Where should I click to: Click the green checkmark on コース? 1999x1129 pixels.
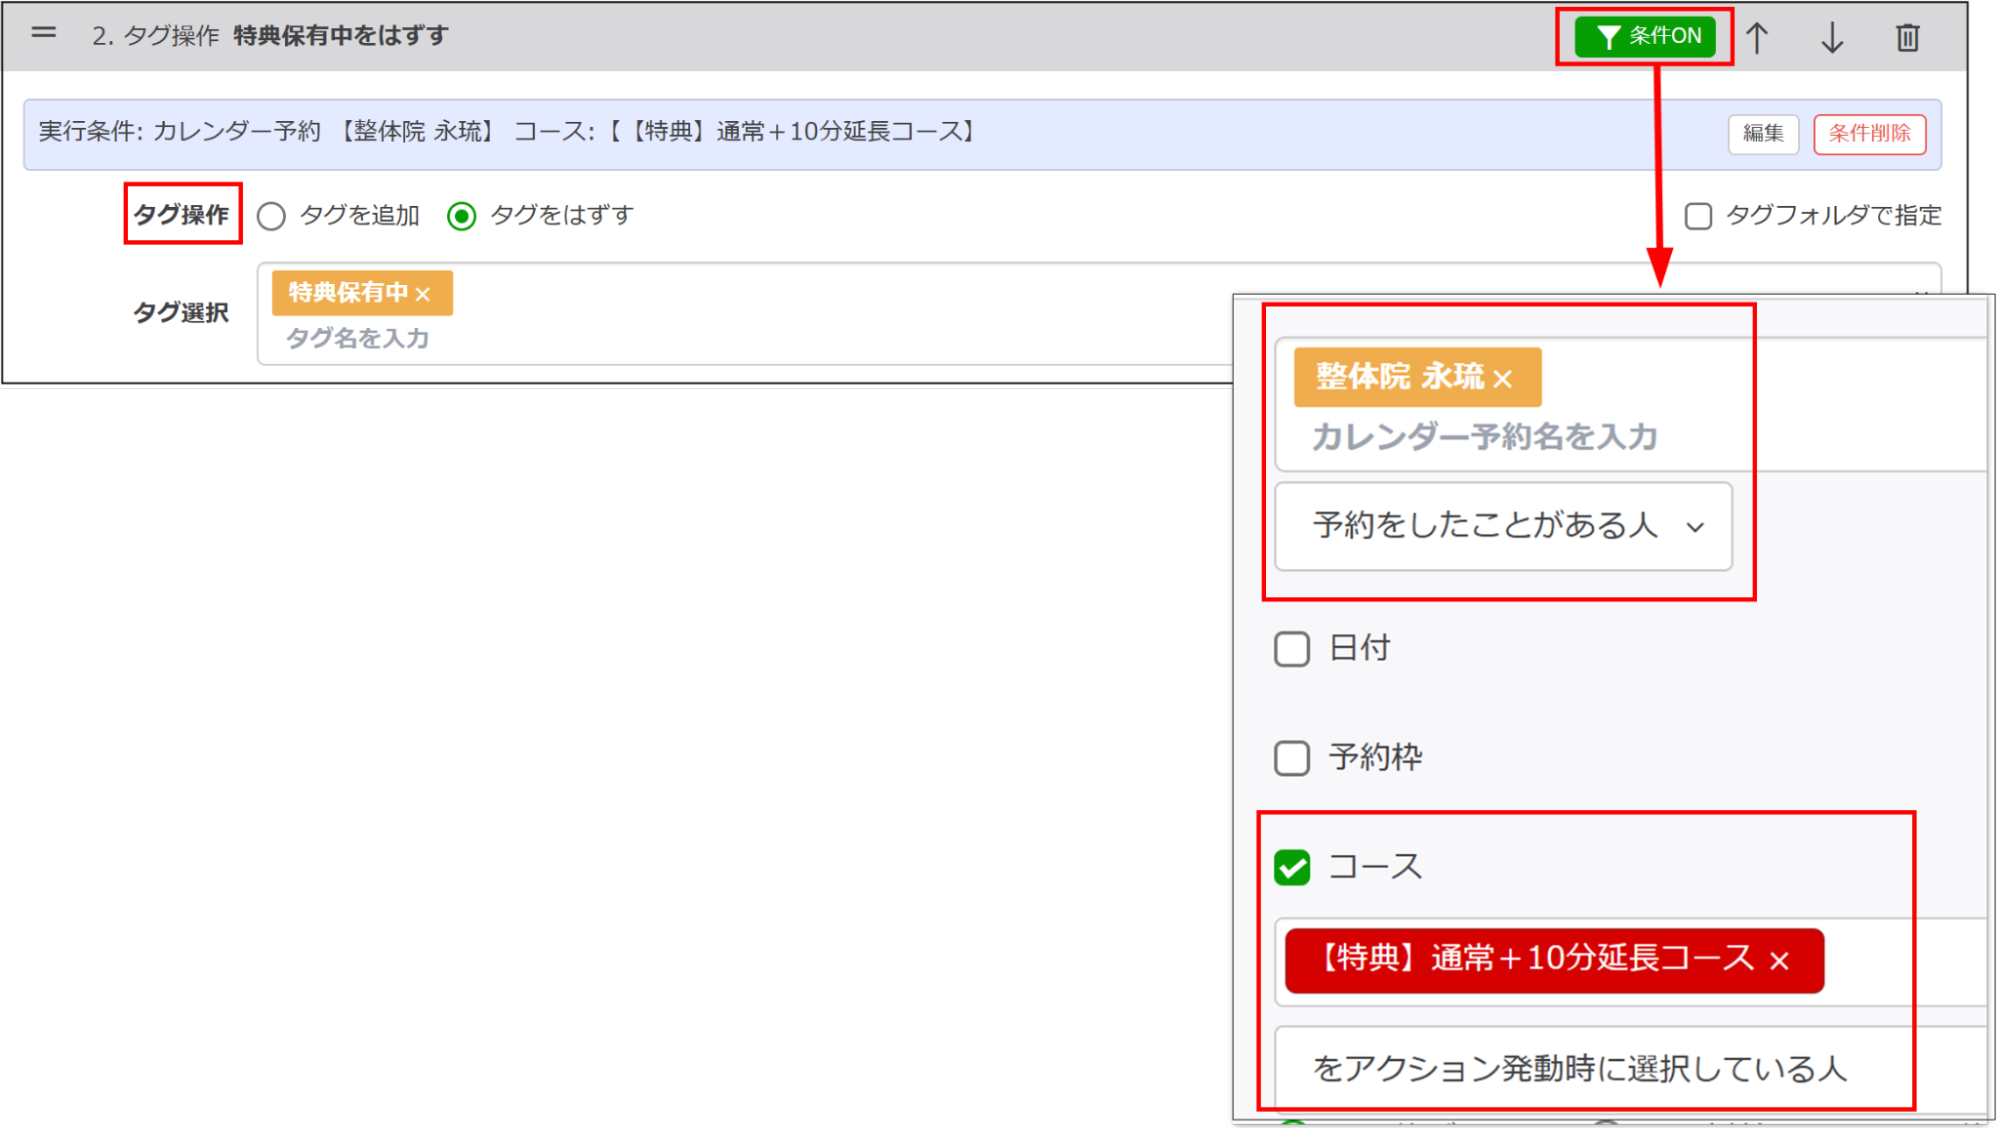pyautogui.click(x=1292, y=867)
